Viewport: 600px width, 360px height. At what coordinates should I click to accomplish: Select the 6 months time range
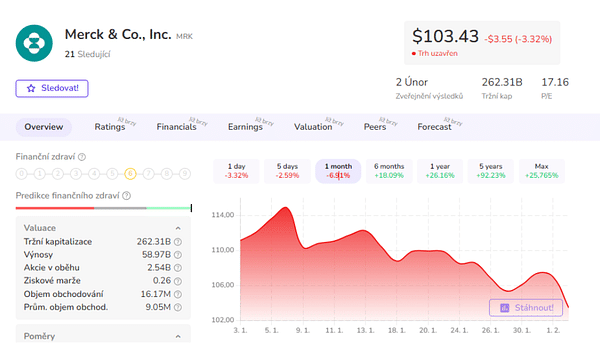(x=389, y=171)
